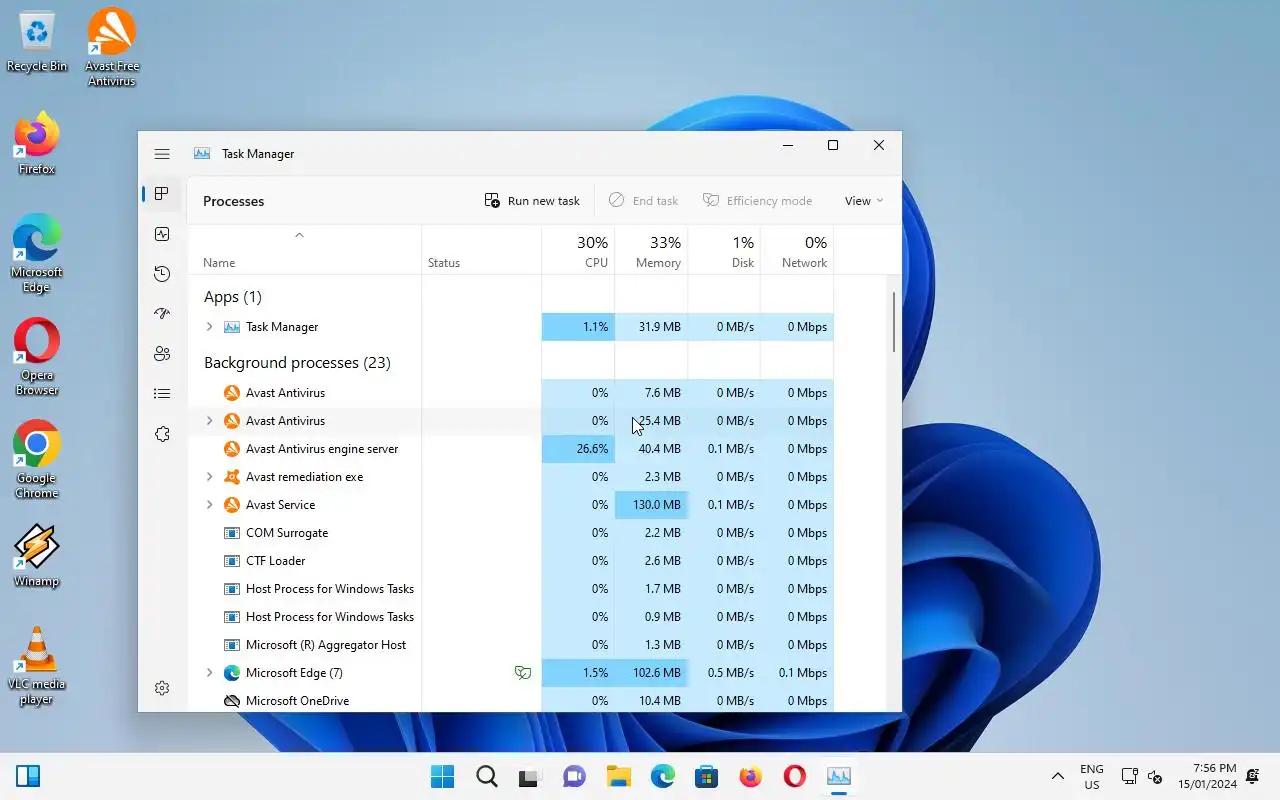Click the 130.0 MB Avast Service memory cell
1280x800 pixels.
[651, 505]
